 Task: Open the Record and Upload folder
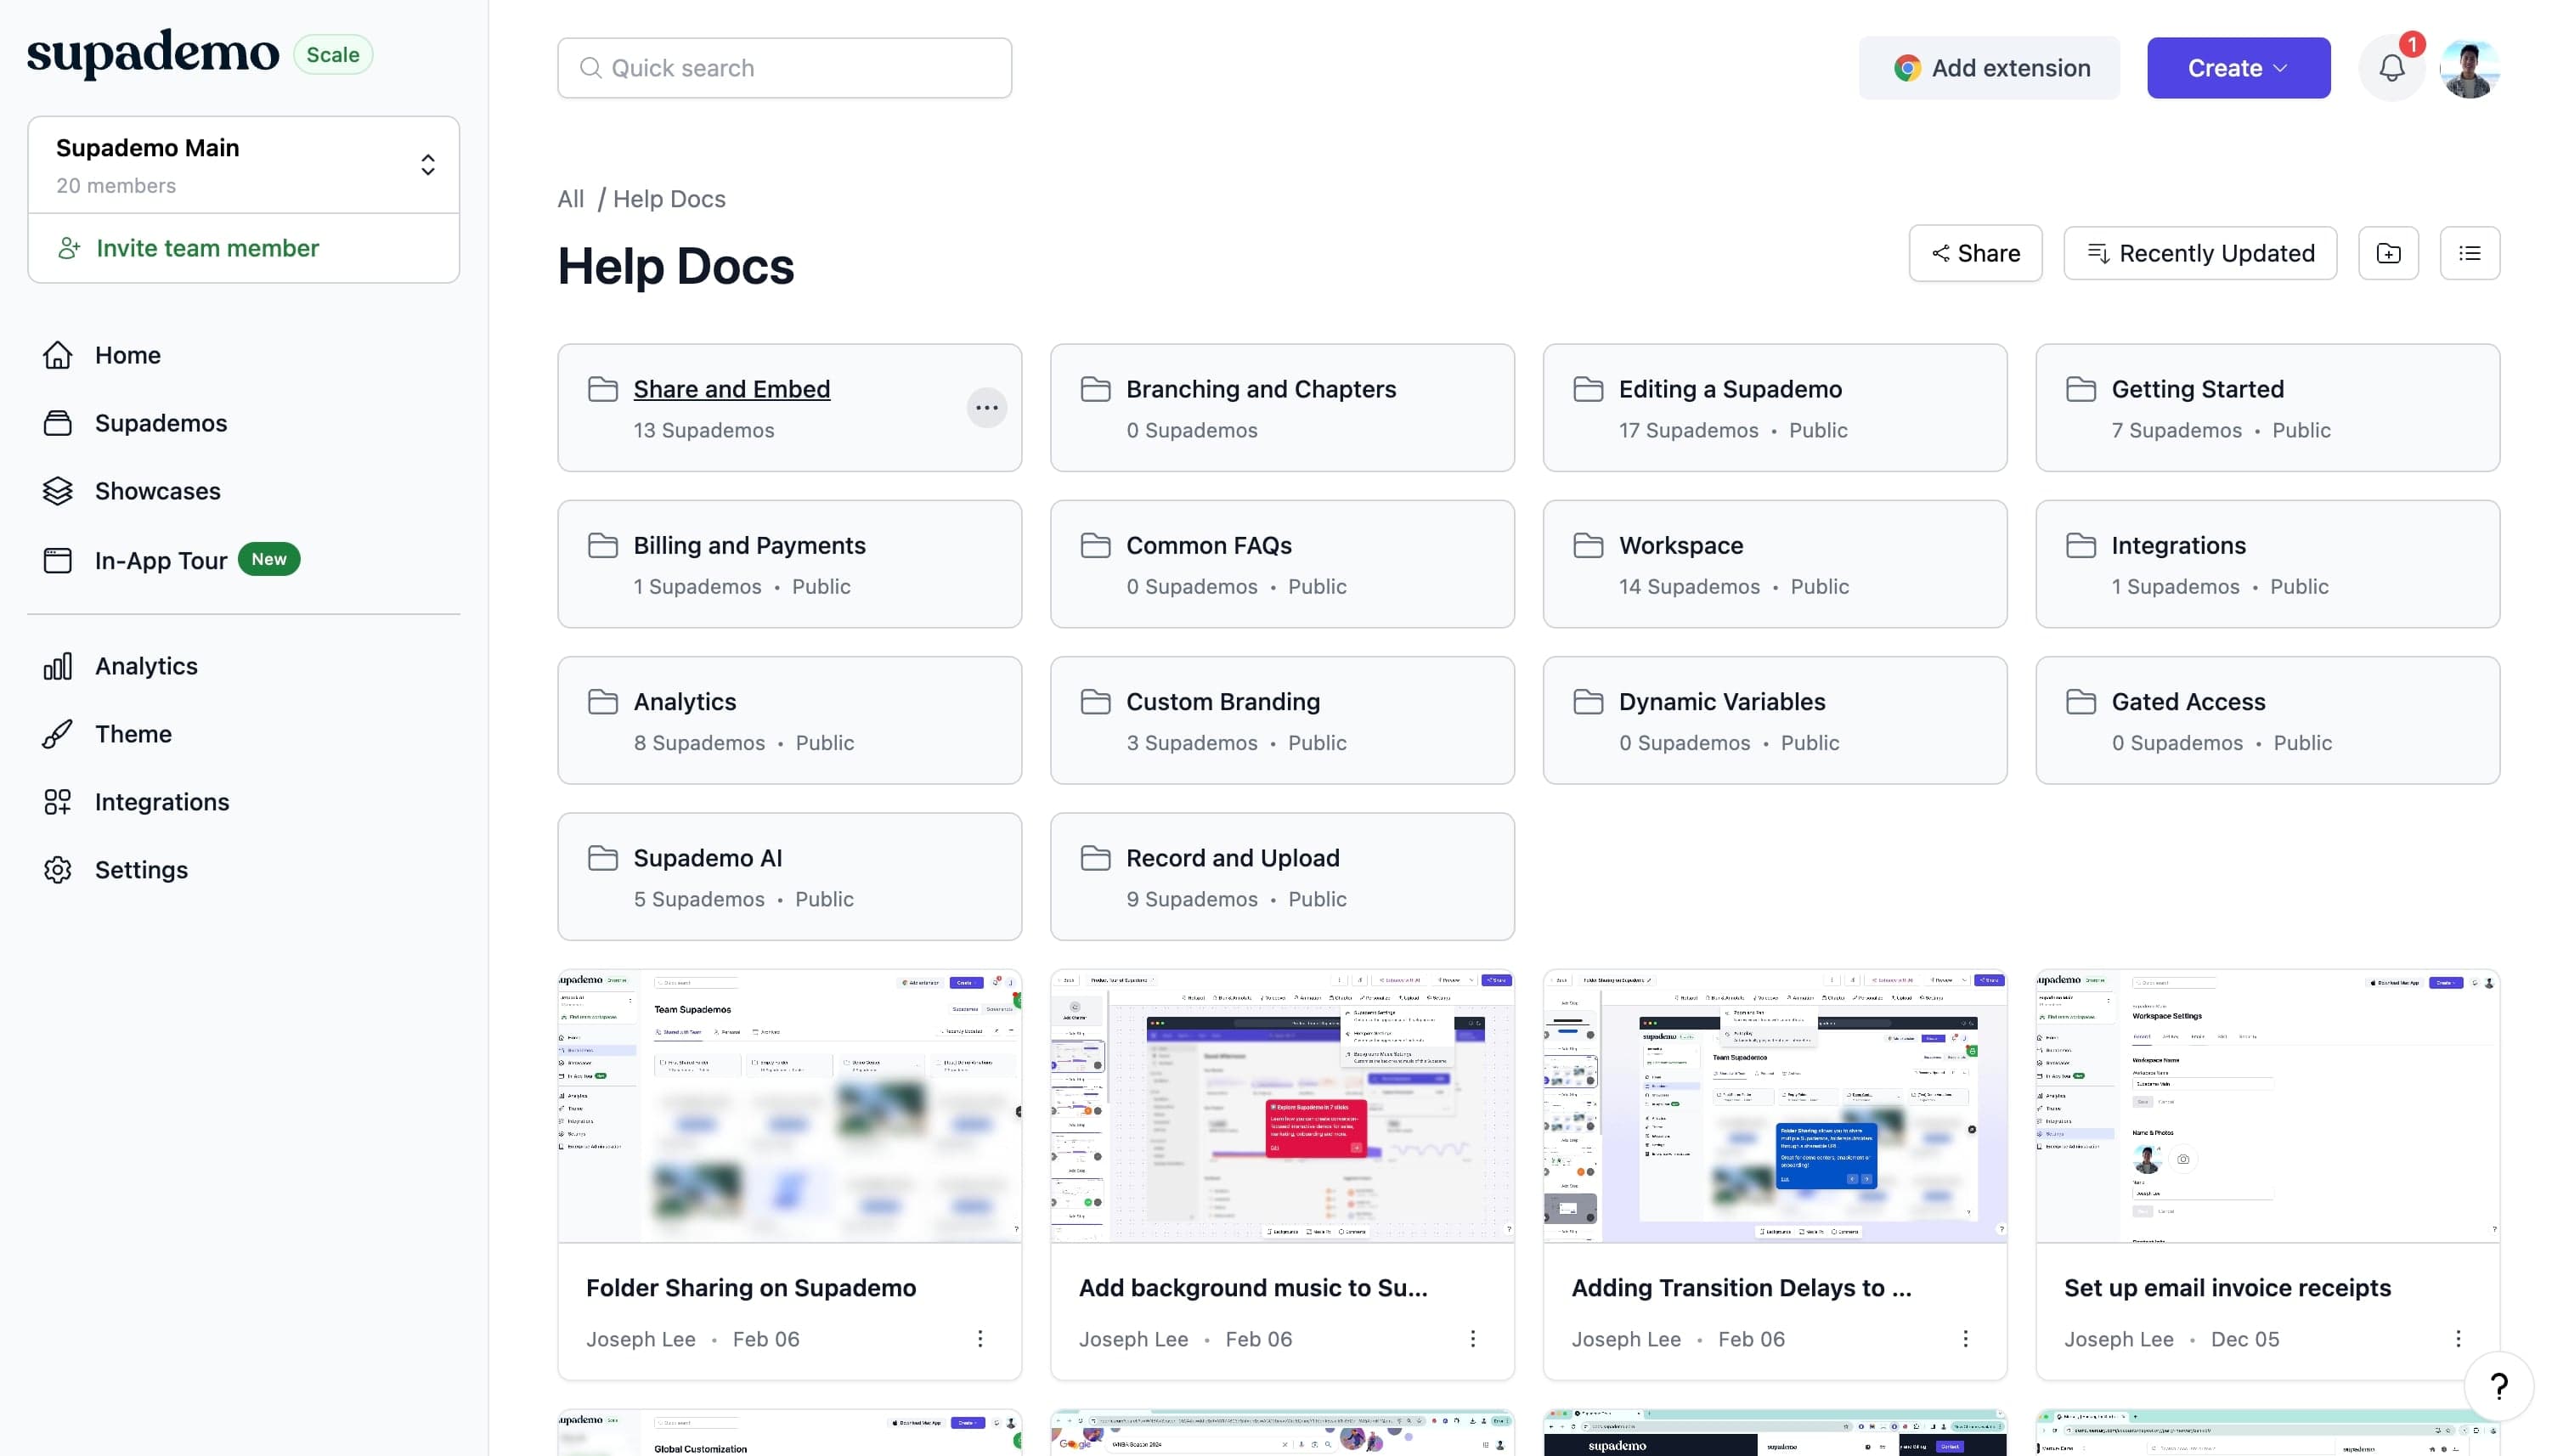click(1282, 876)
